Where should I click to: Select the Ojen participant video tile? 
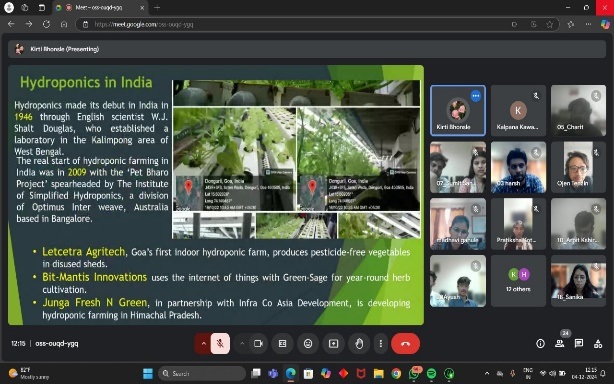[578, 168]
